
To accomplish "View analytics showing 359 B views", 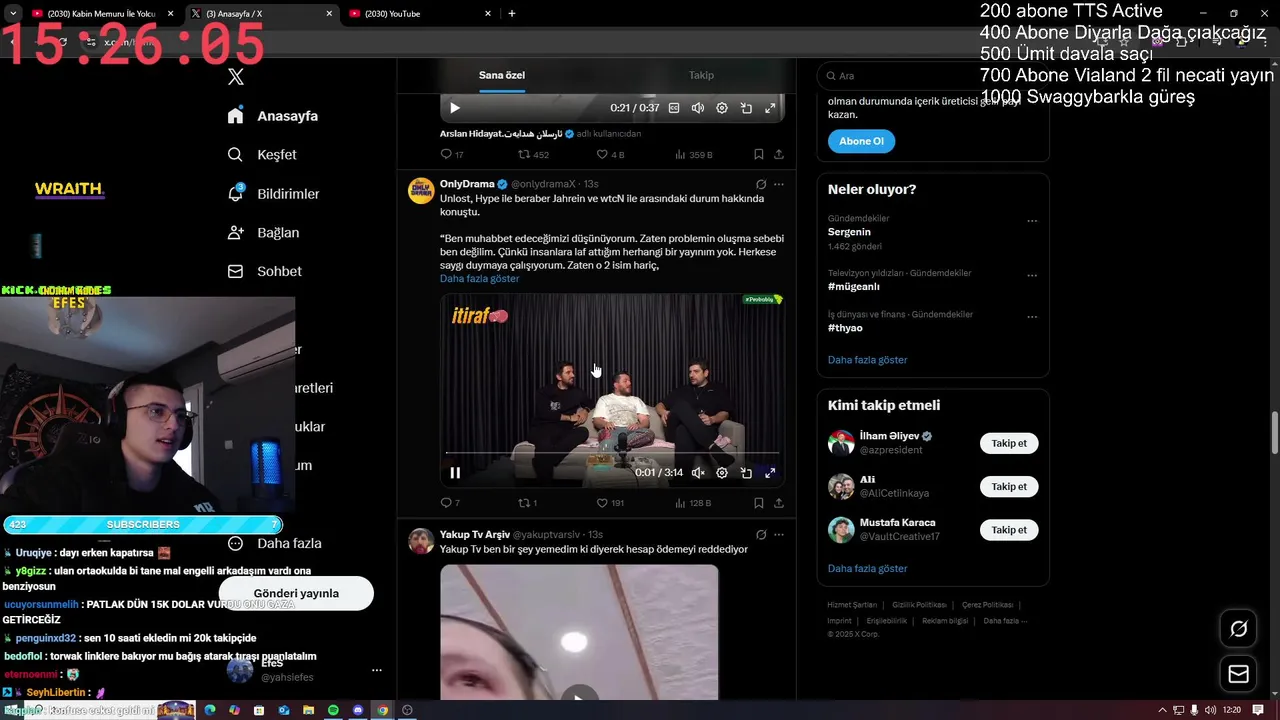I will [694, 155].
